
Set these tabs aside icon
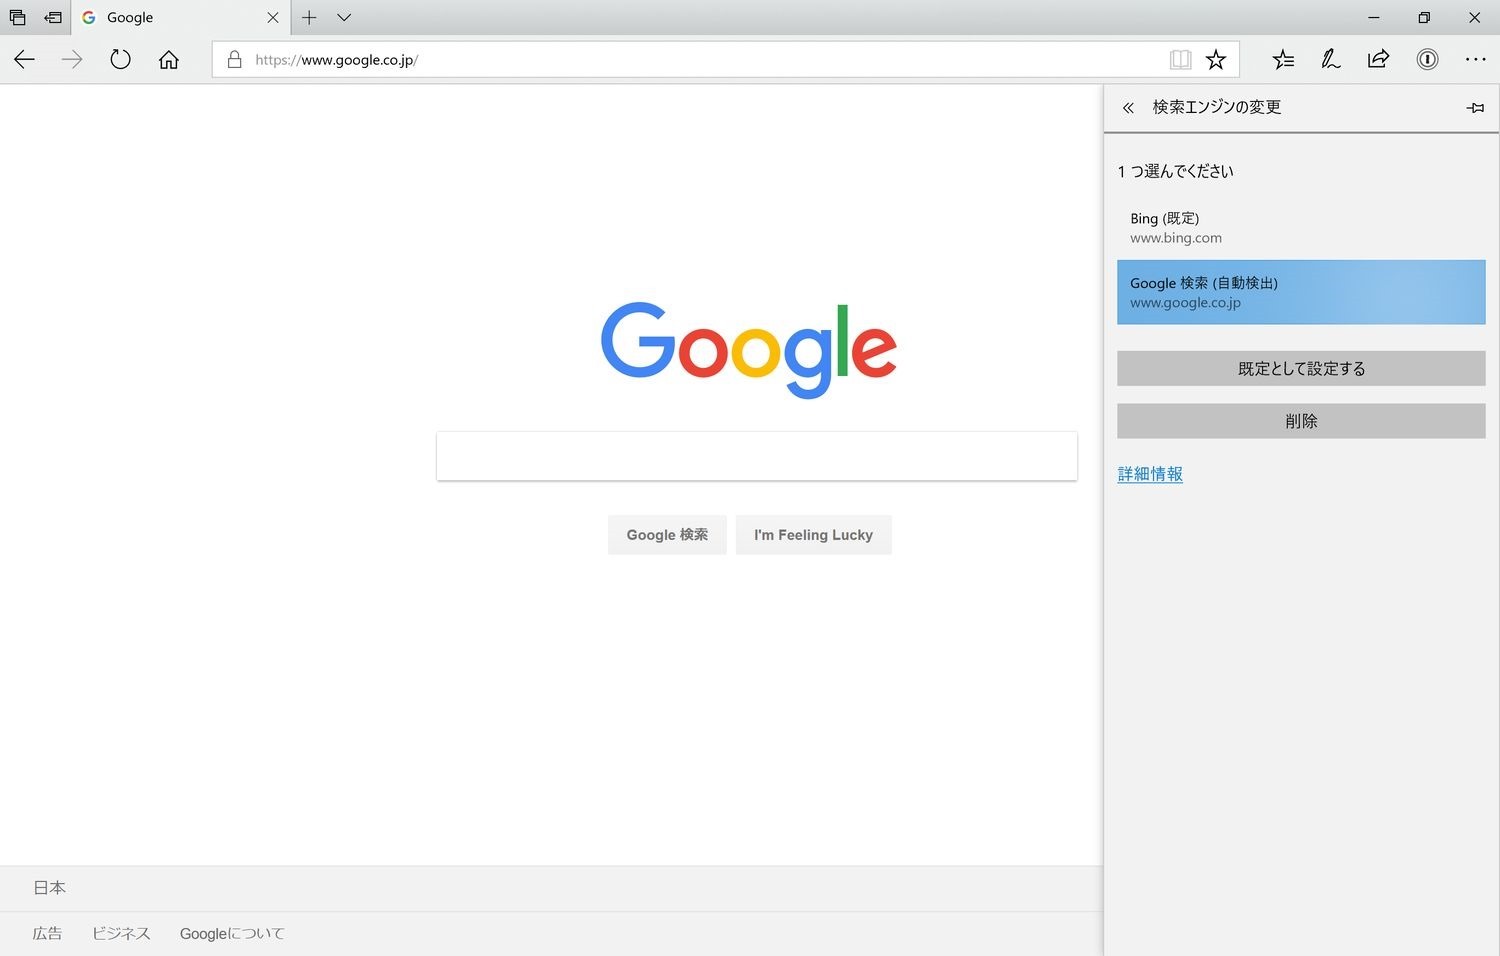point(53,17)
